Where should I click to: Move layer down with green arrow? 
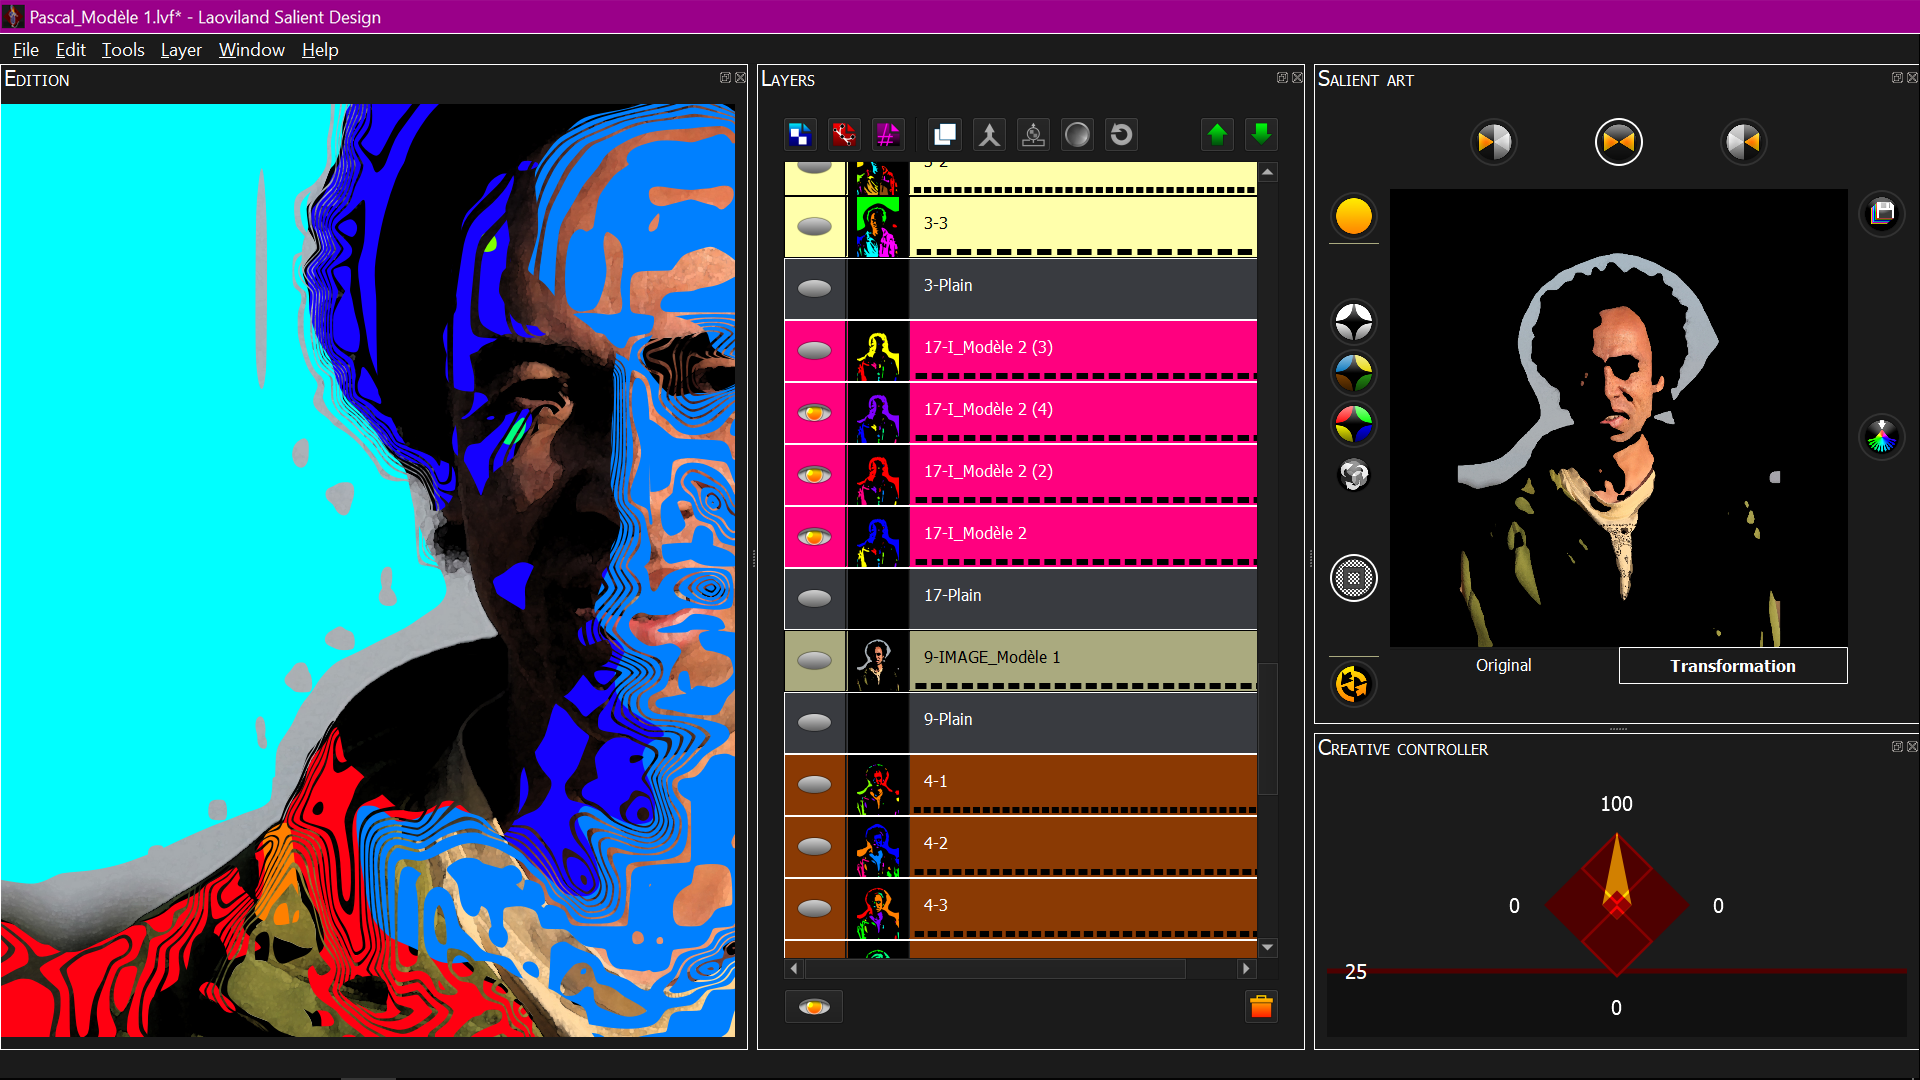click(x=1261, y=135)
